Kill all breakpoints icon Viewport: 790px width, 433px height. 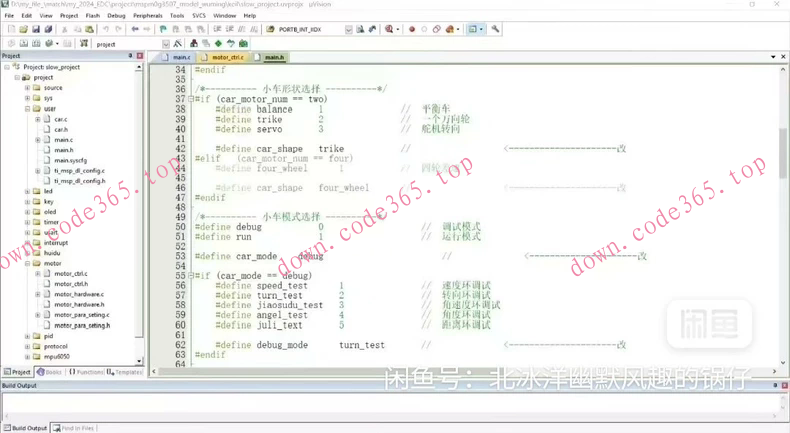449,29
